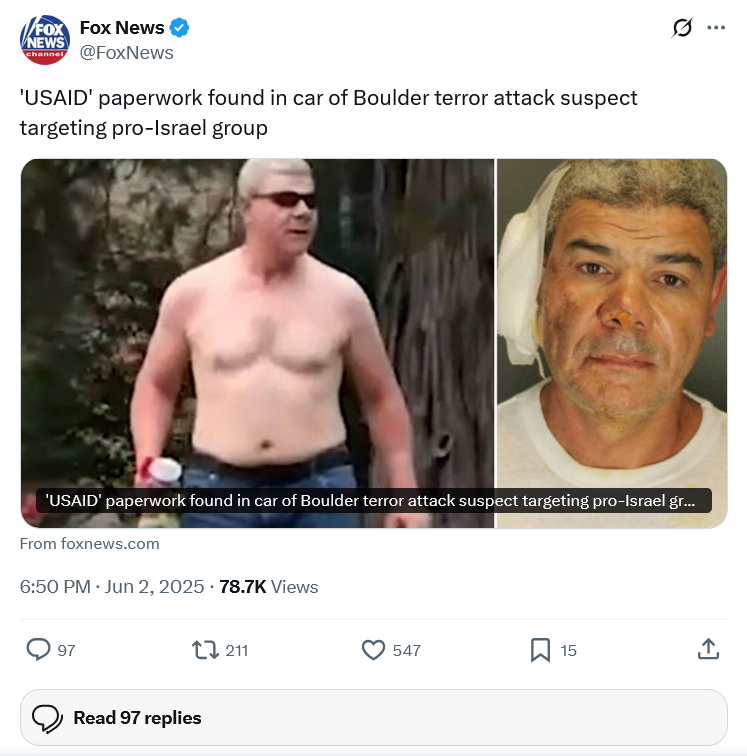
Task: Open the 'From foxnews.com' source link
Action: click(90, 543)
